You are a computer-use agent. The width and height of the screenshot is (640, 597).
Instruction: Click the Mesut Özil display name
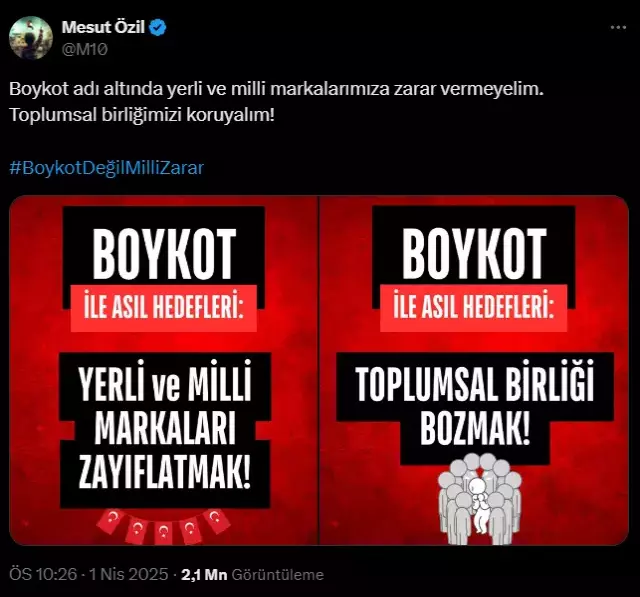pyautogui.click(x=103, y=27)
